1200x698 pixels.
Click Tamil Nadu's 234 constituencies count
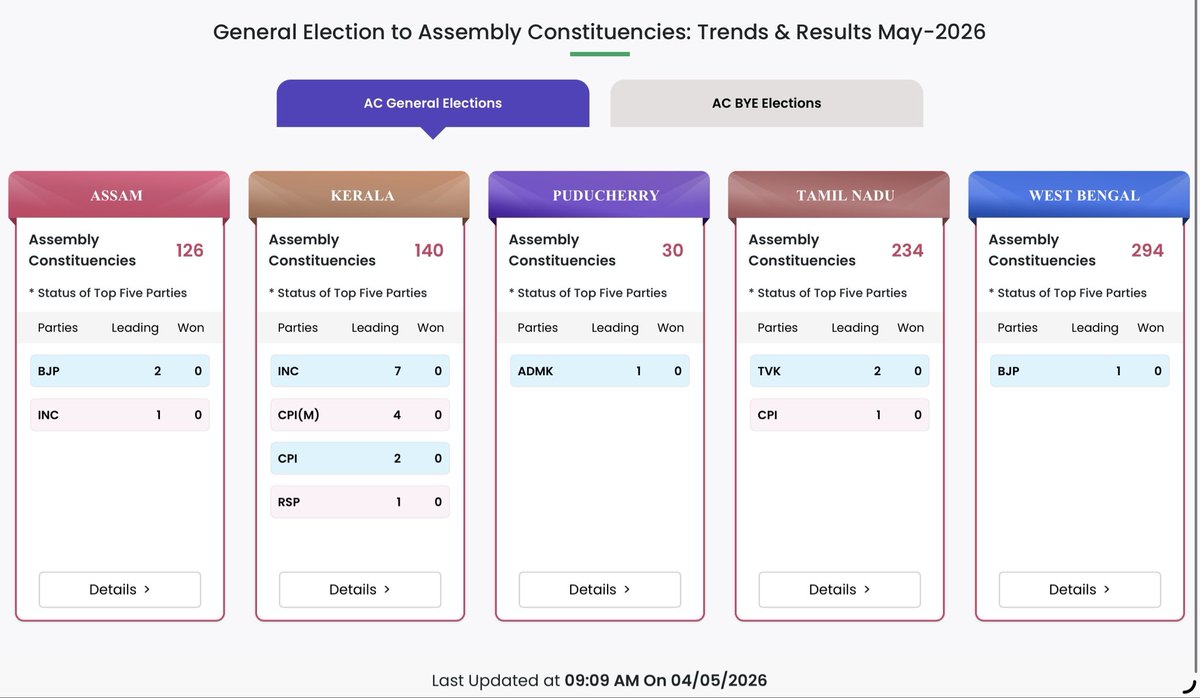coord(908,250)
